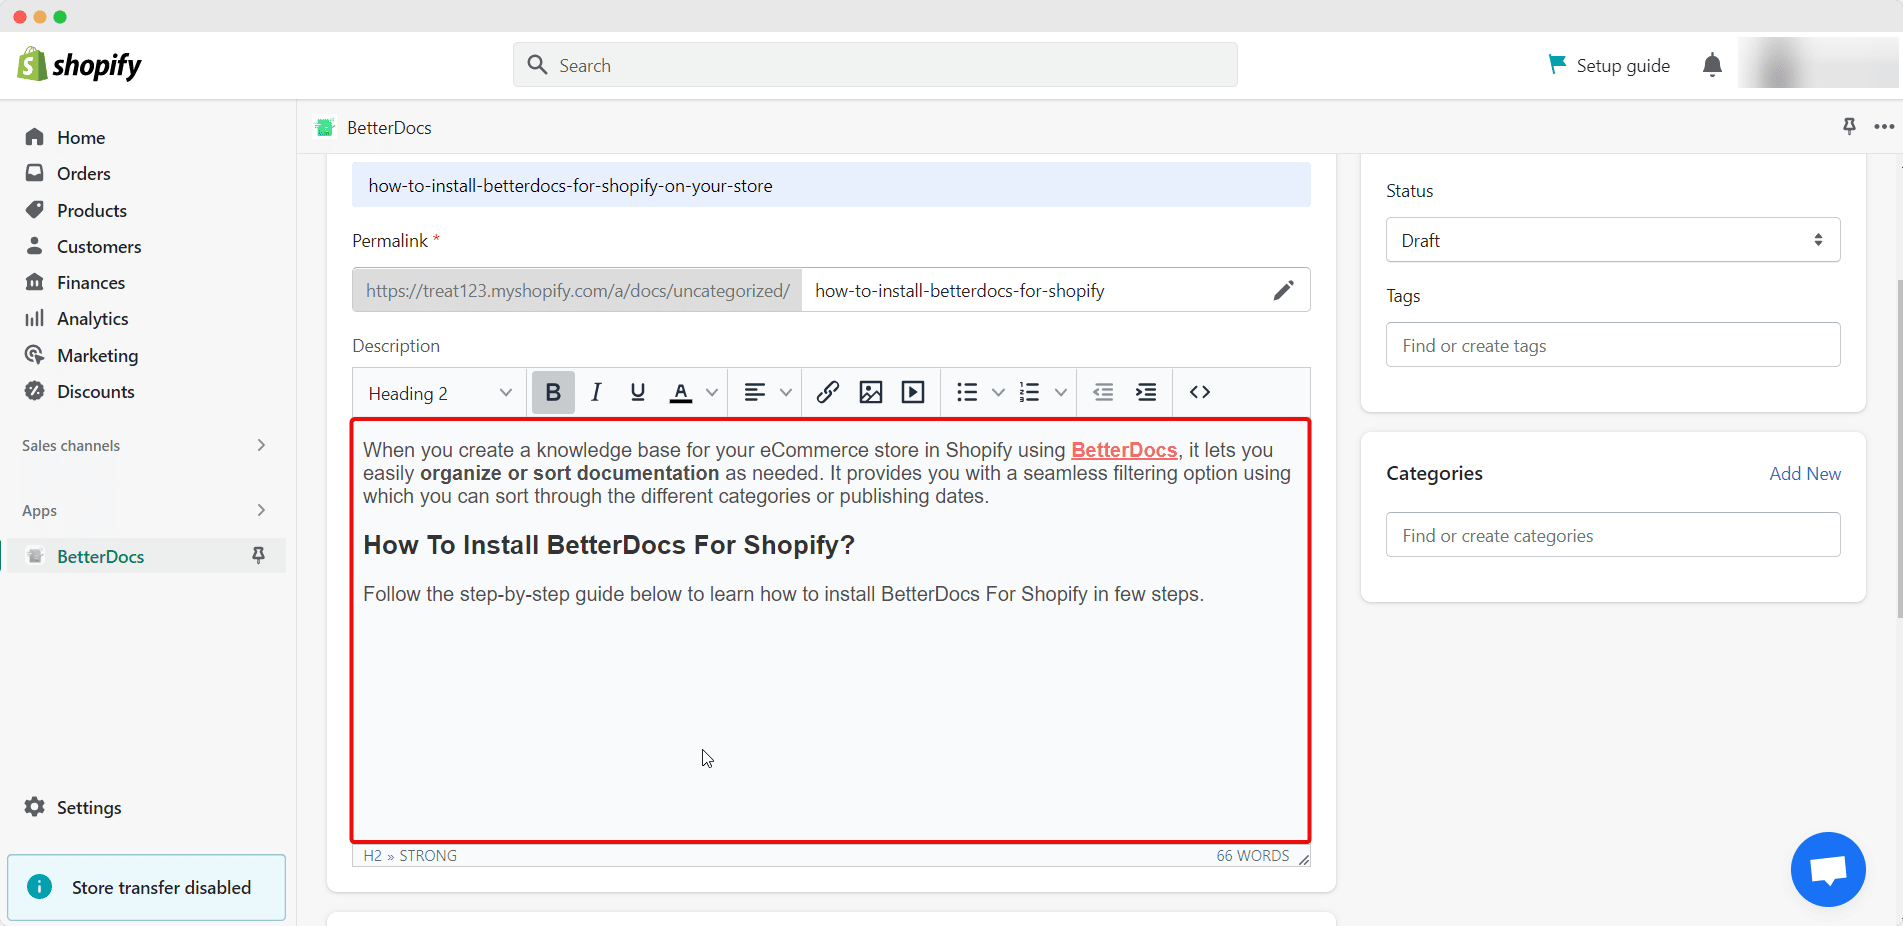The width and height of the screenshot is (1903, 926).
Task: Open the three-dot more options menu
Action: tap(1884, 126)
